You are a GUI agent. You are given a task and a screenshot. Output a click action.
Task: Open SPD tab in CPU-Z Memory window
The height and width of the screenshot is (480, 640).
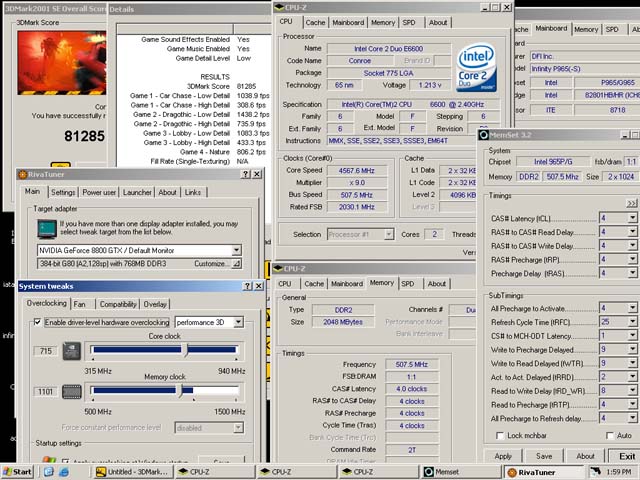[408, 284]
